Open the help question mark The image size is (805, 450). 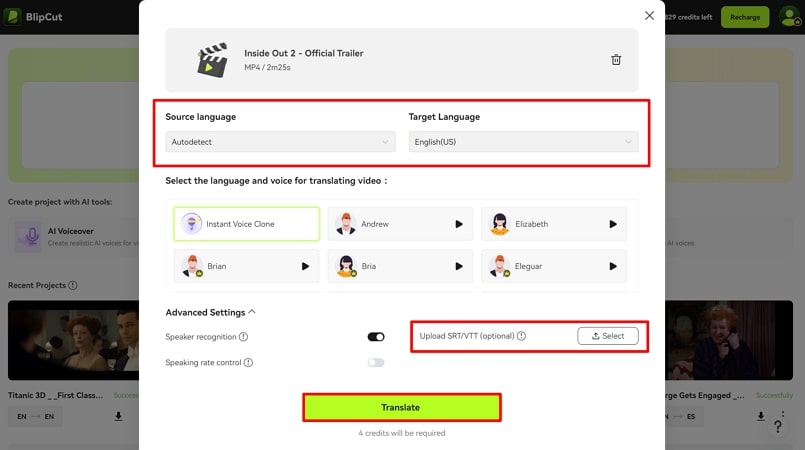tap(778, 426)
